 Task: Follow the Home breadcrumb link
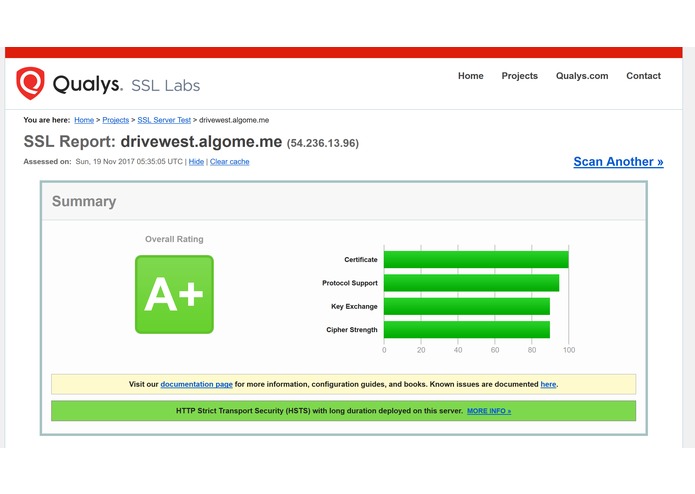[x=84, y=120]
